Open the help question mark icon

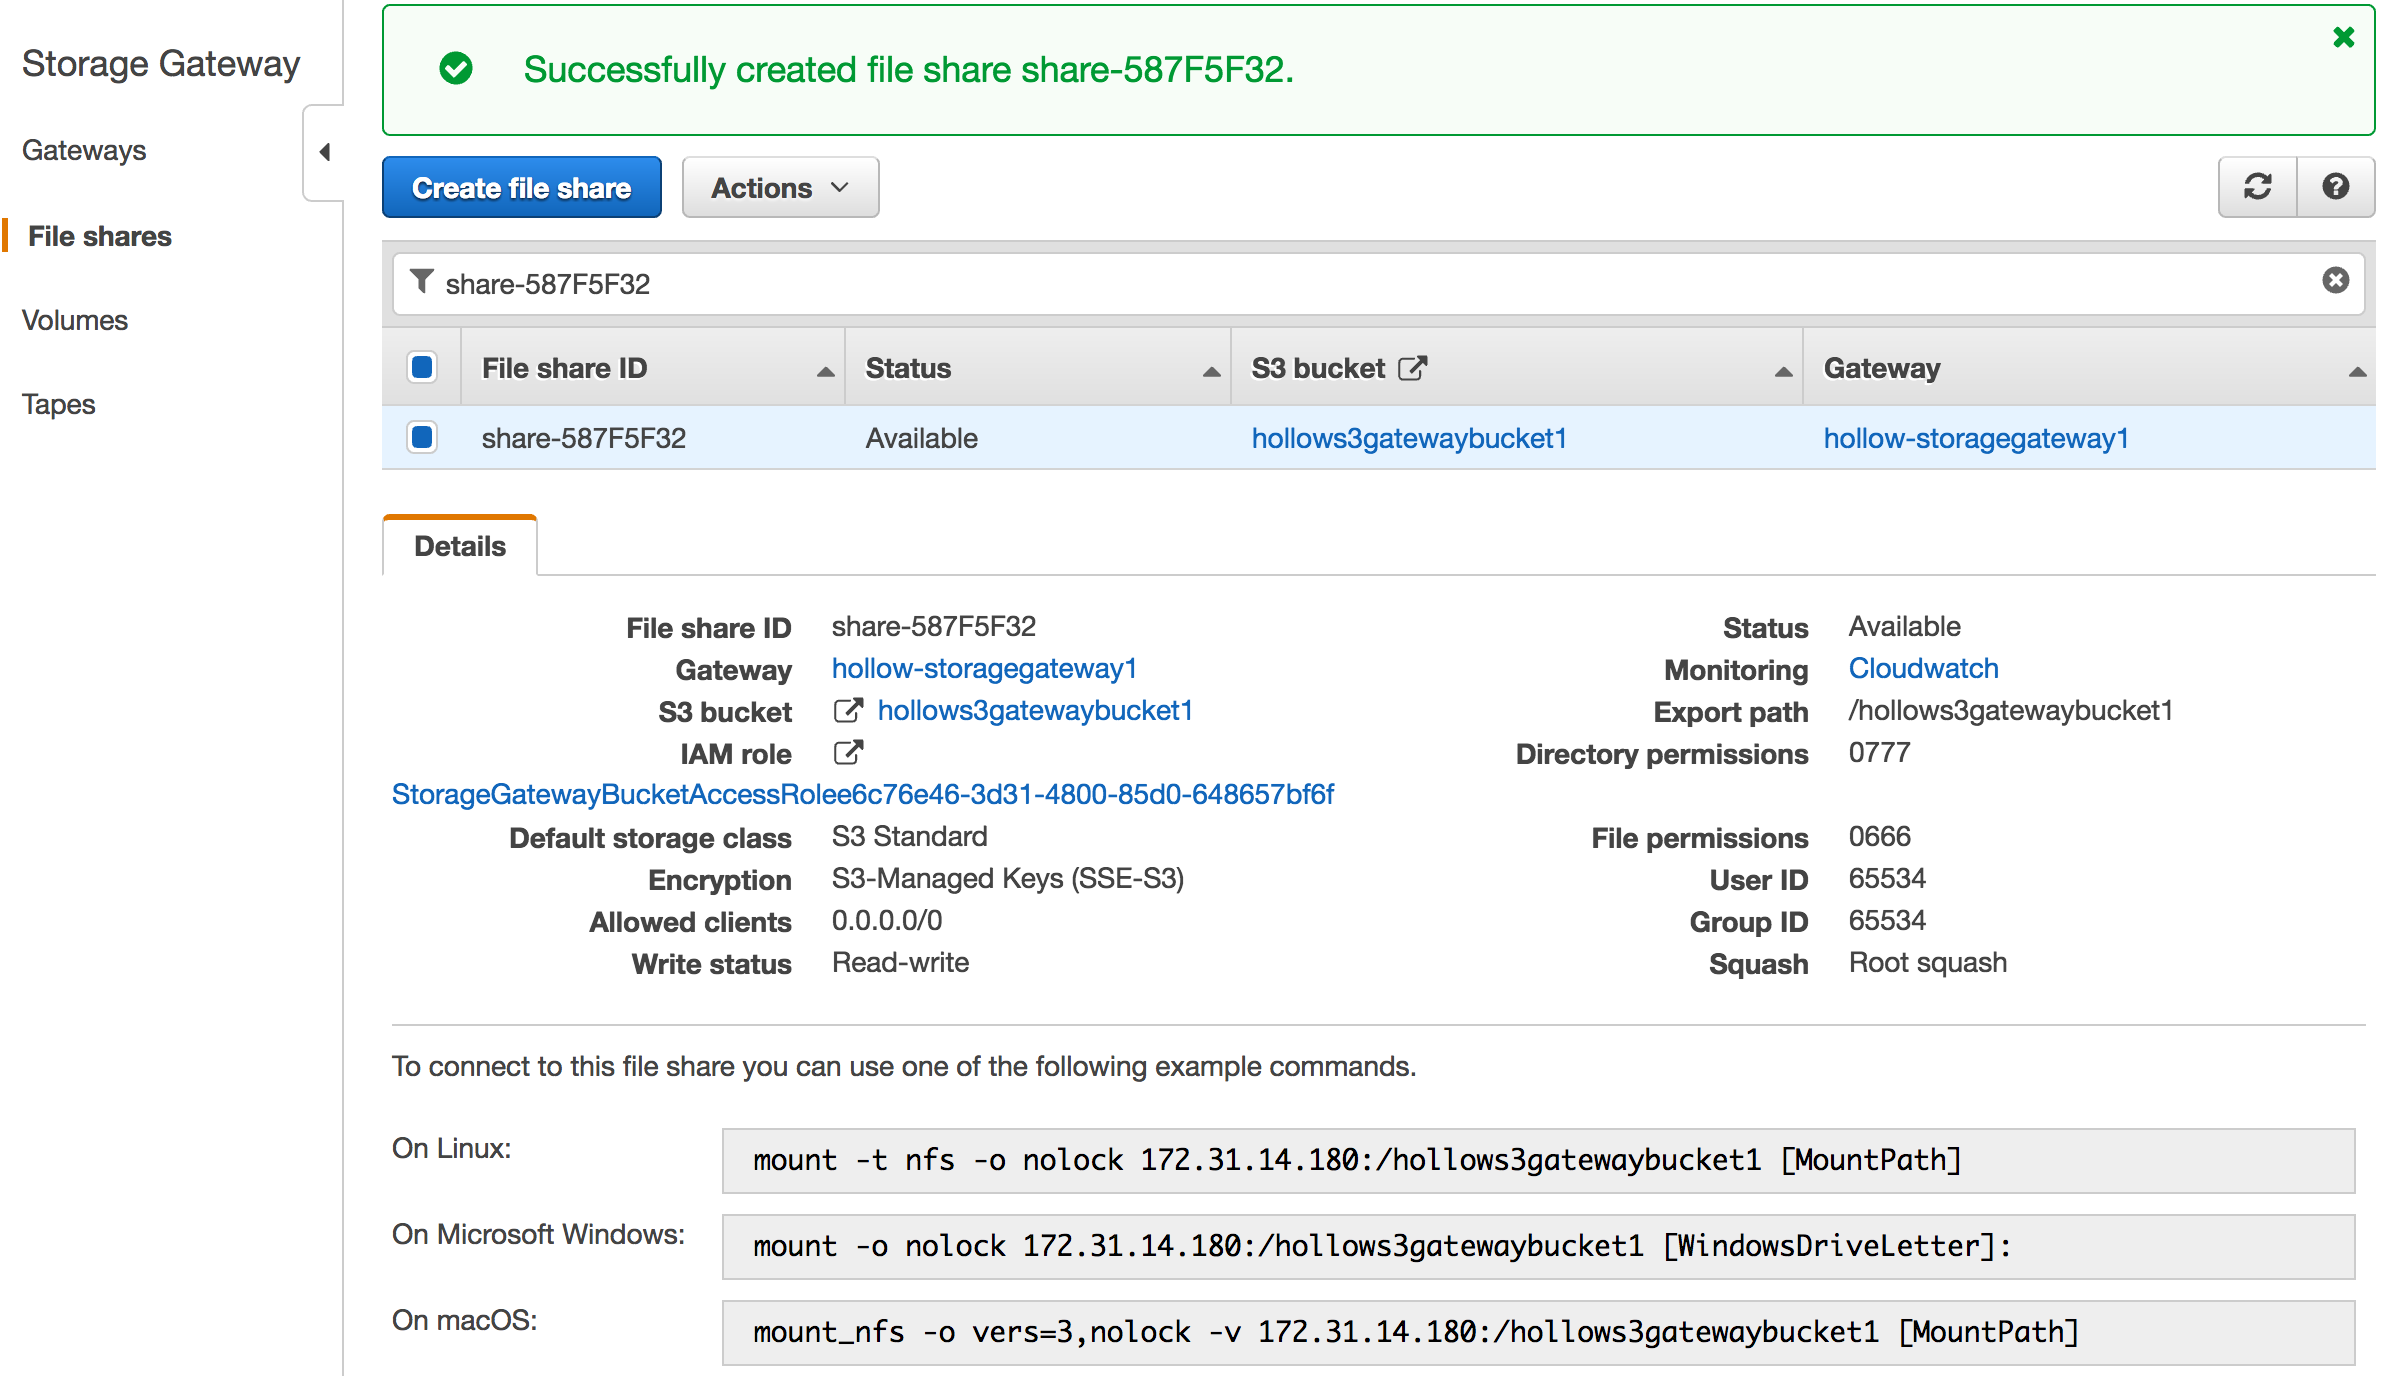pos(2335,187)
